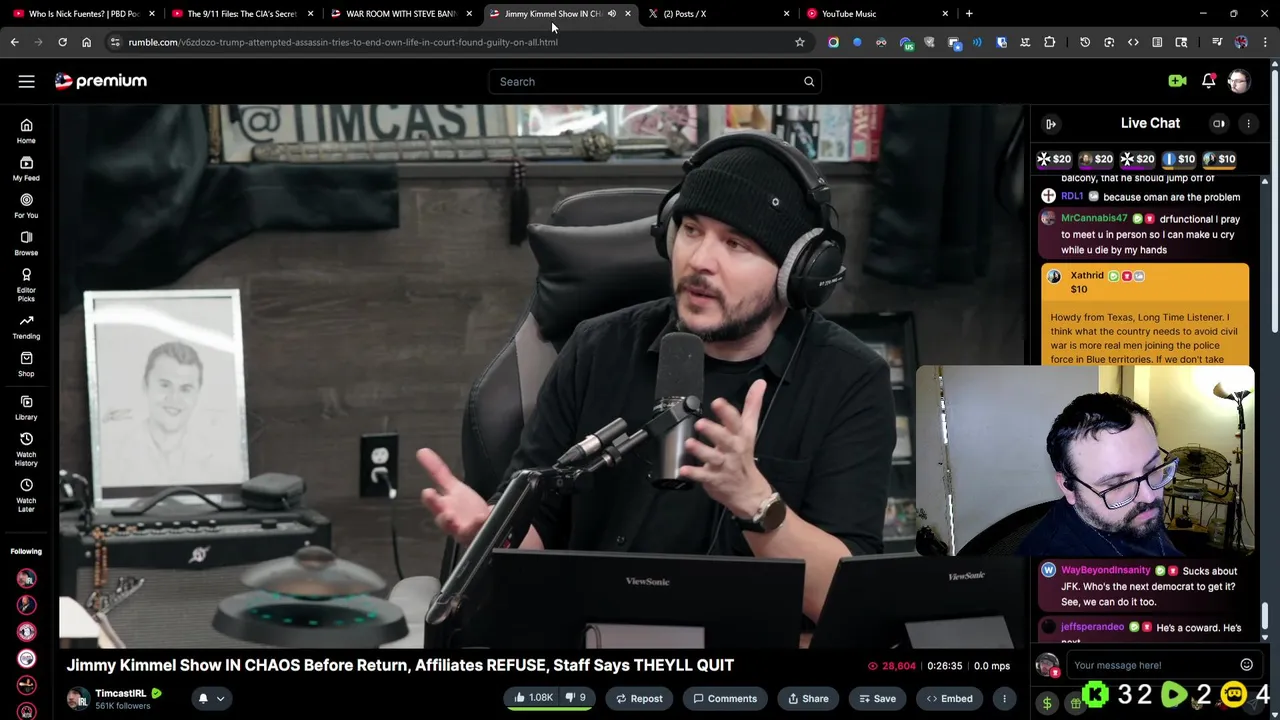
Task: Reload the page in browser
Action: 62,42
